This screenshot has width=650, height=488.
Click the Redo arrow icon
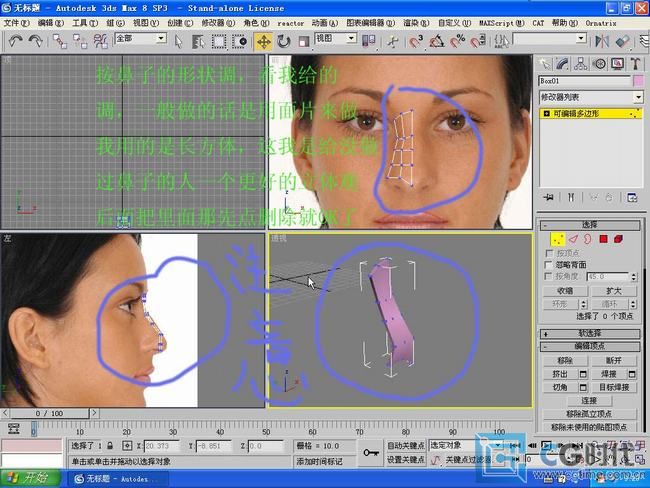35,41
